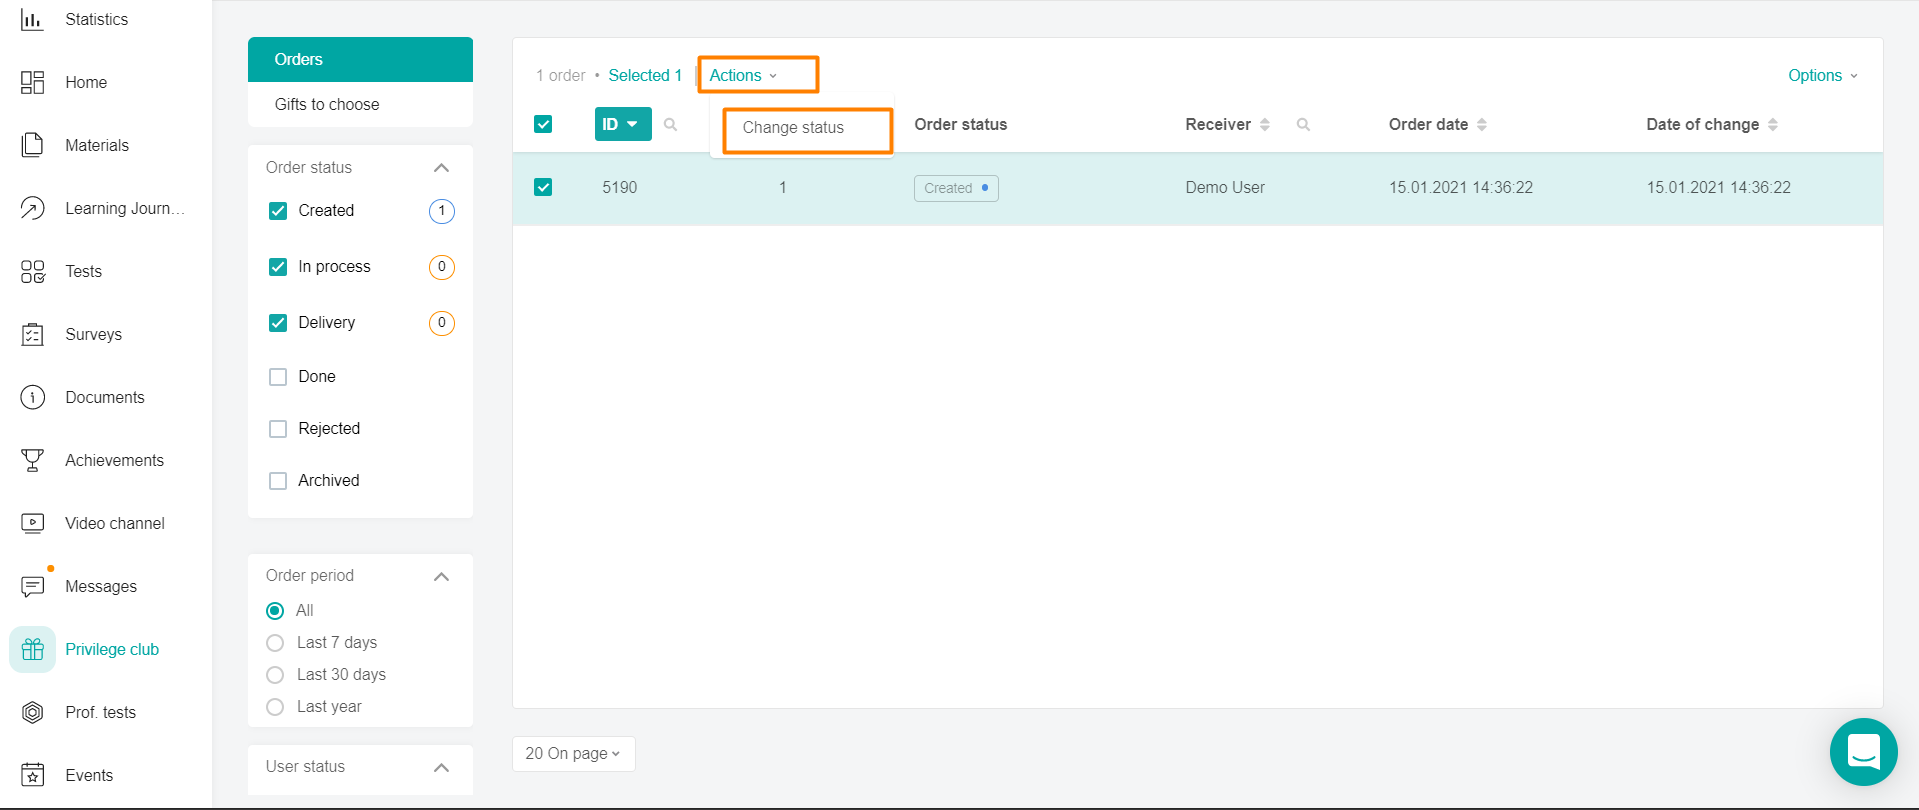Open the Materials icon in sidebar
Viewport: 1919px width, 810px height.
(x=32, y=145)
